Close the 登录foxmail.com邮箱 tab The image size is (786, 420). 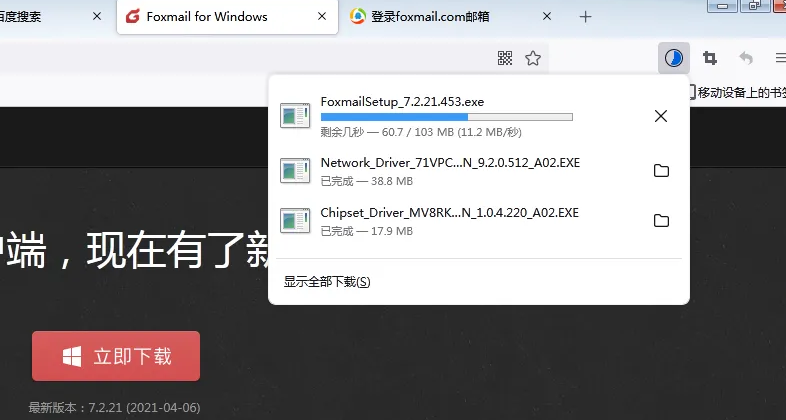547,17
